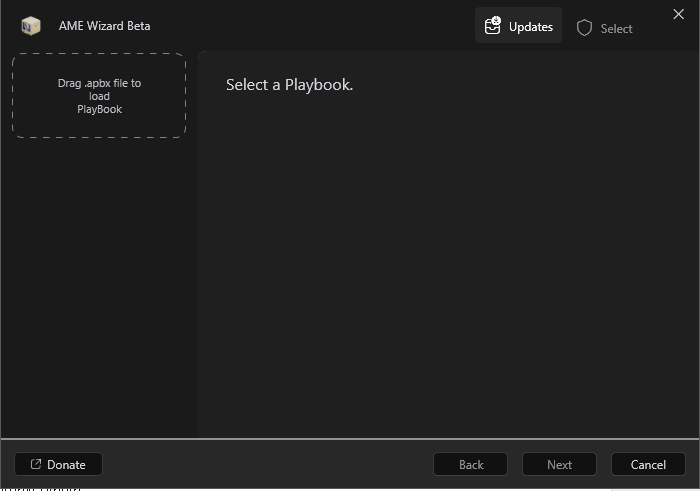The height and width of the screenshot is (491, 700).
Task: Click the AME Wizard box logo icon
Action: (x=30, y=26)
